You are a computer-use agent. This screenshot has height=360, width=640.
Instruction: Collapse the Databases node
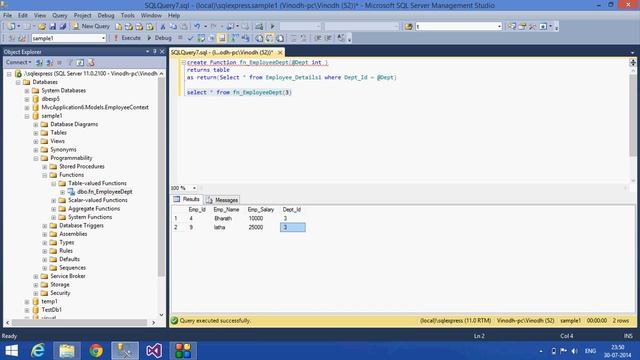coord(18,82)
